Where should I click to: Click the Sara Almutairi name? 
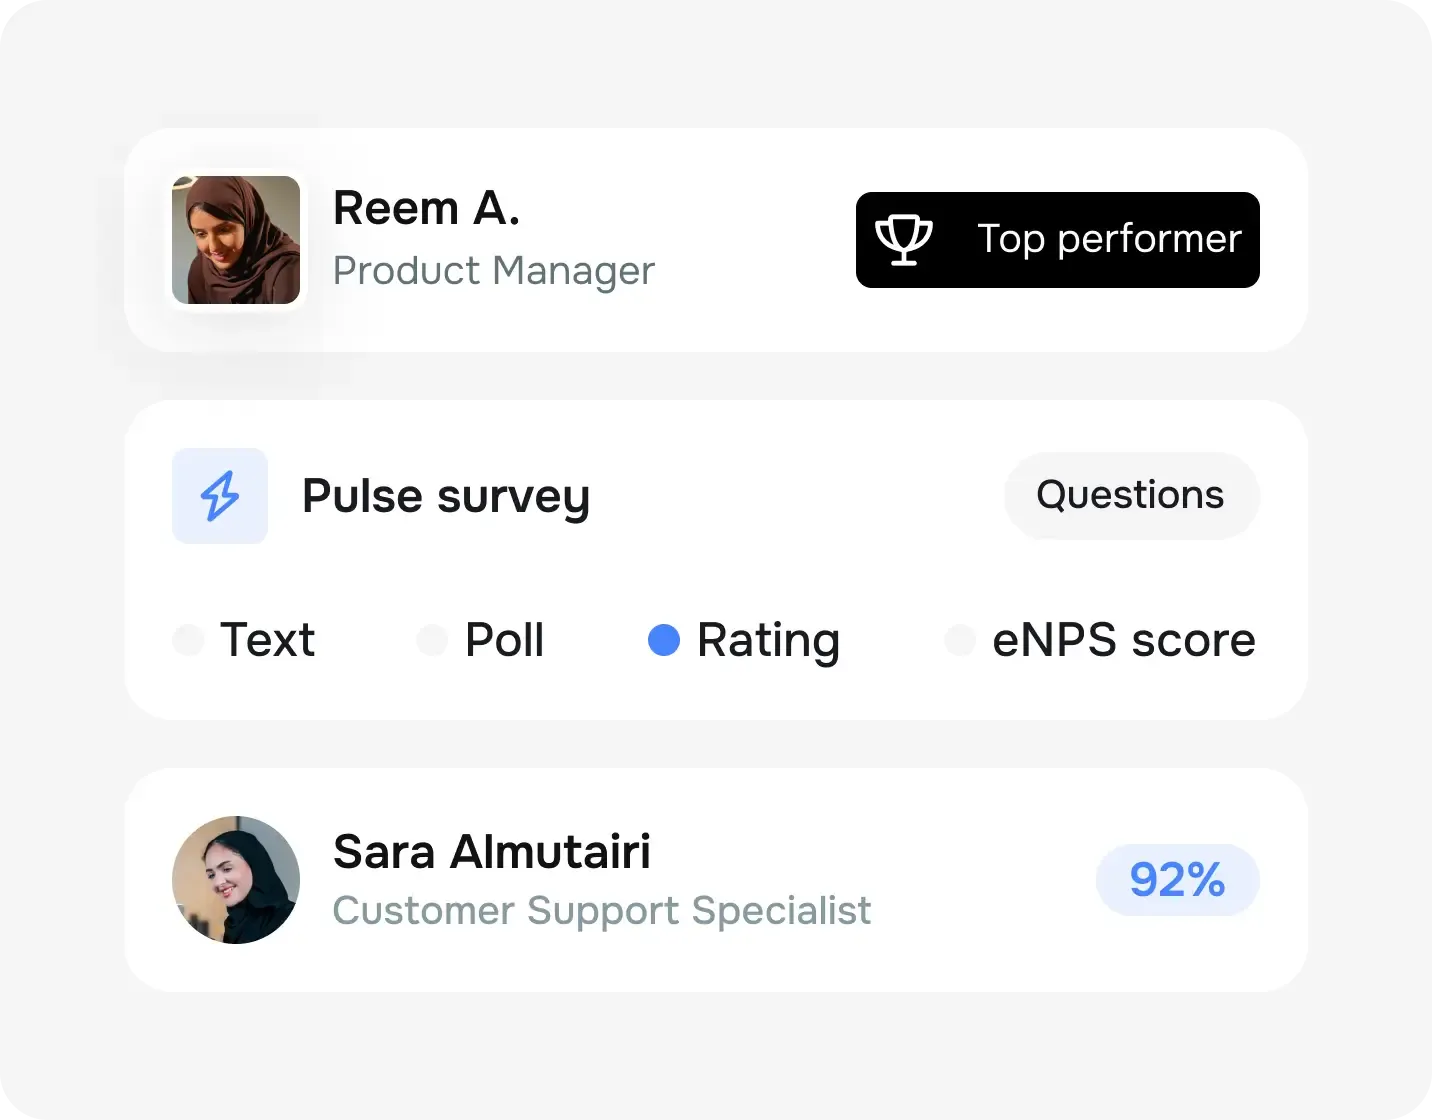[x=491, y=852]
